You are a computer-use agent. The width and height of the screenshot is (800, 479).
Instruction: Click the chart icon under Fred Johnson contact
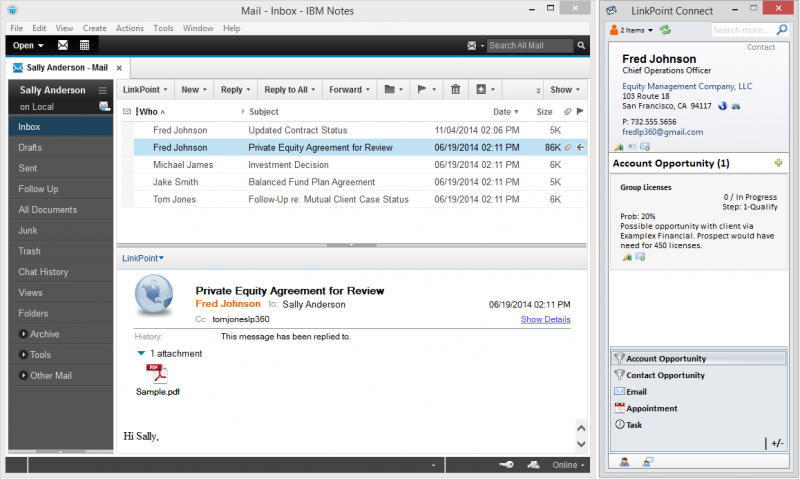[619, 147]
